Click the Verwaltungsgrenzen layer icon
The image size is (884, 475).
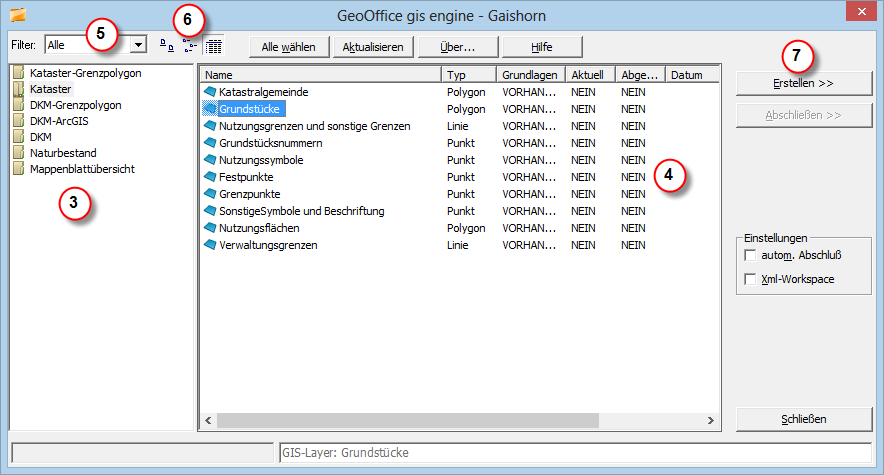pos(210,245)
